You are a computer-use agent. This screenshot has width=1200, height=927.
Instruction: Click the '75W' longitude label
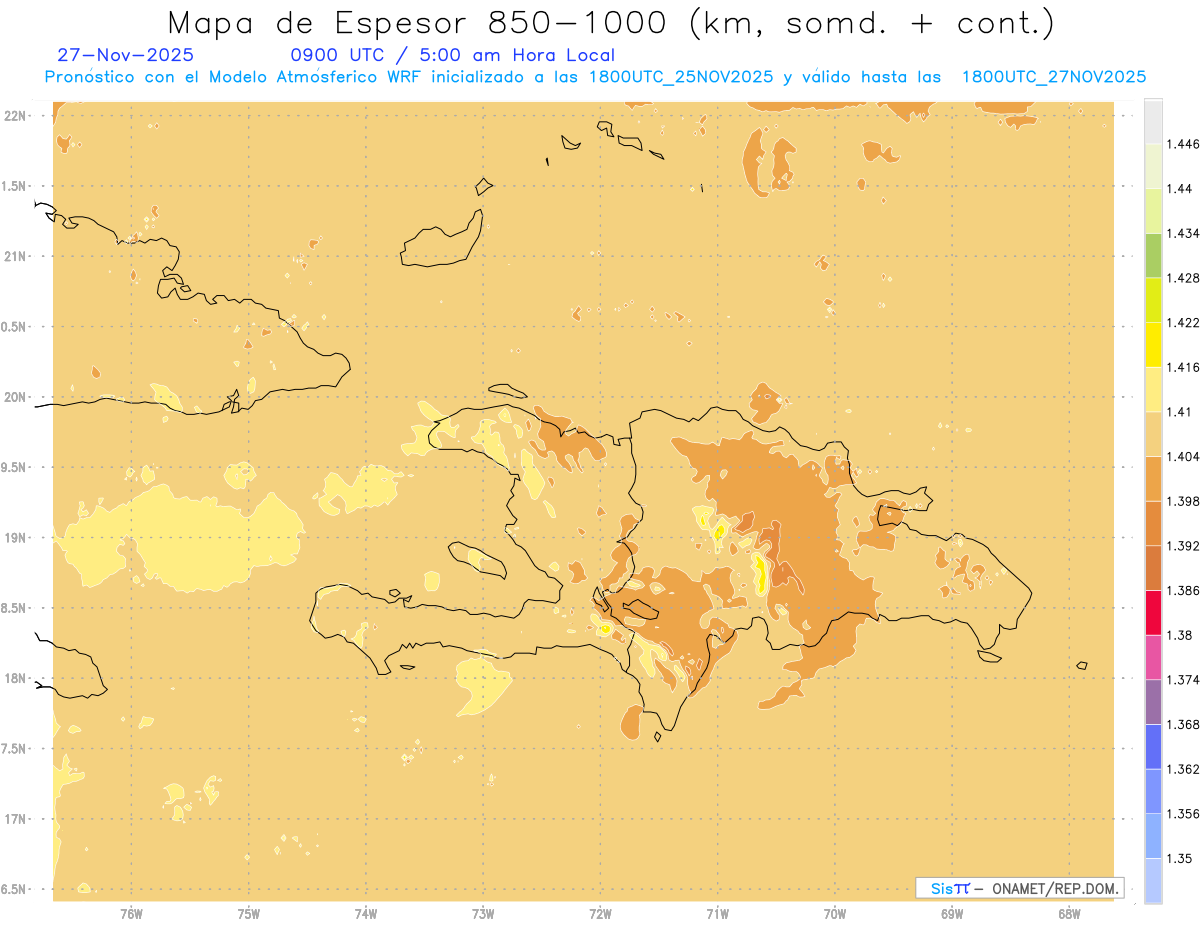(249, 915)
